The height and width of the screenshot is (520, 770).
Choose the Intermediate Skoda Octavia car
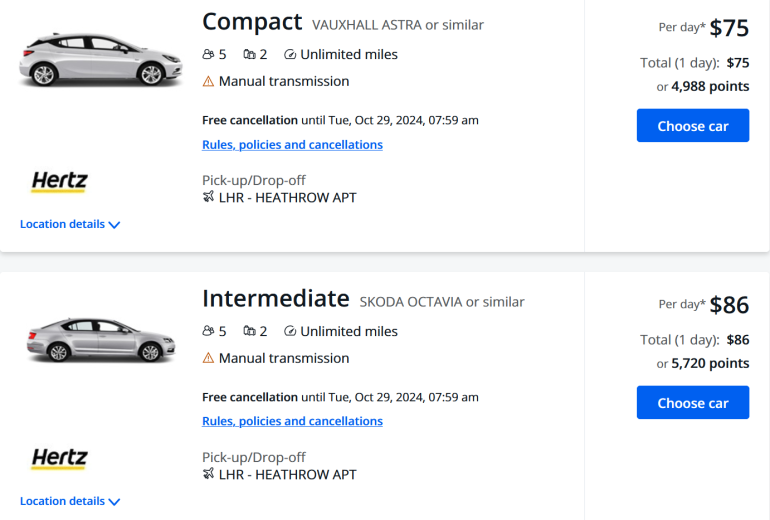(x=692, y=403)
